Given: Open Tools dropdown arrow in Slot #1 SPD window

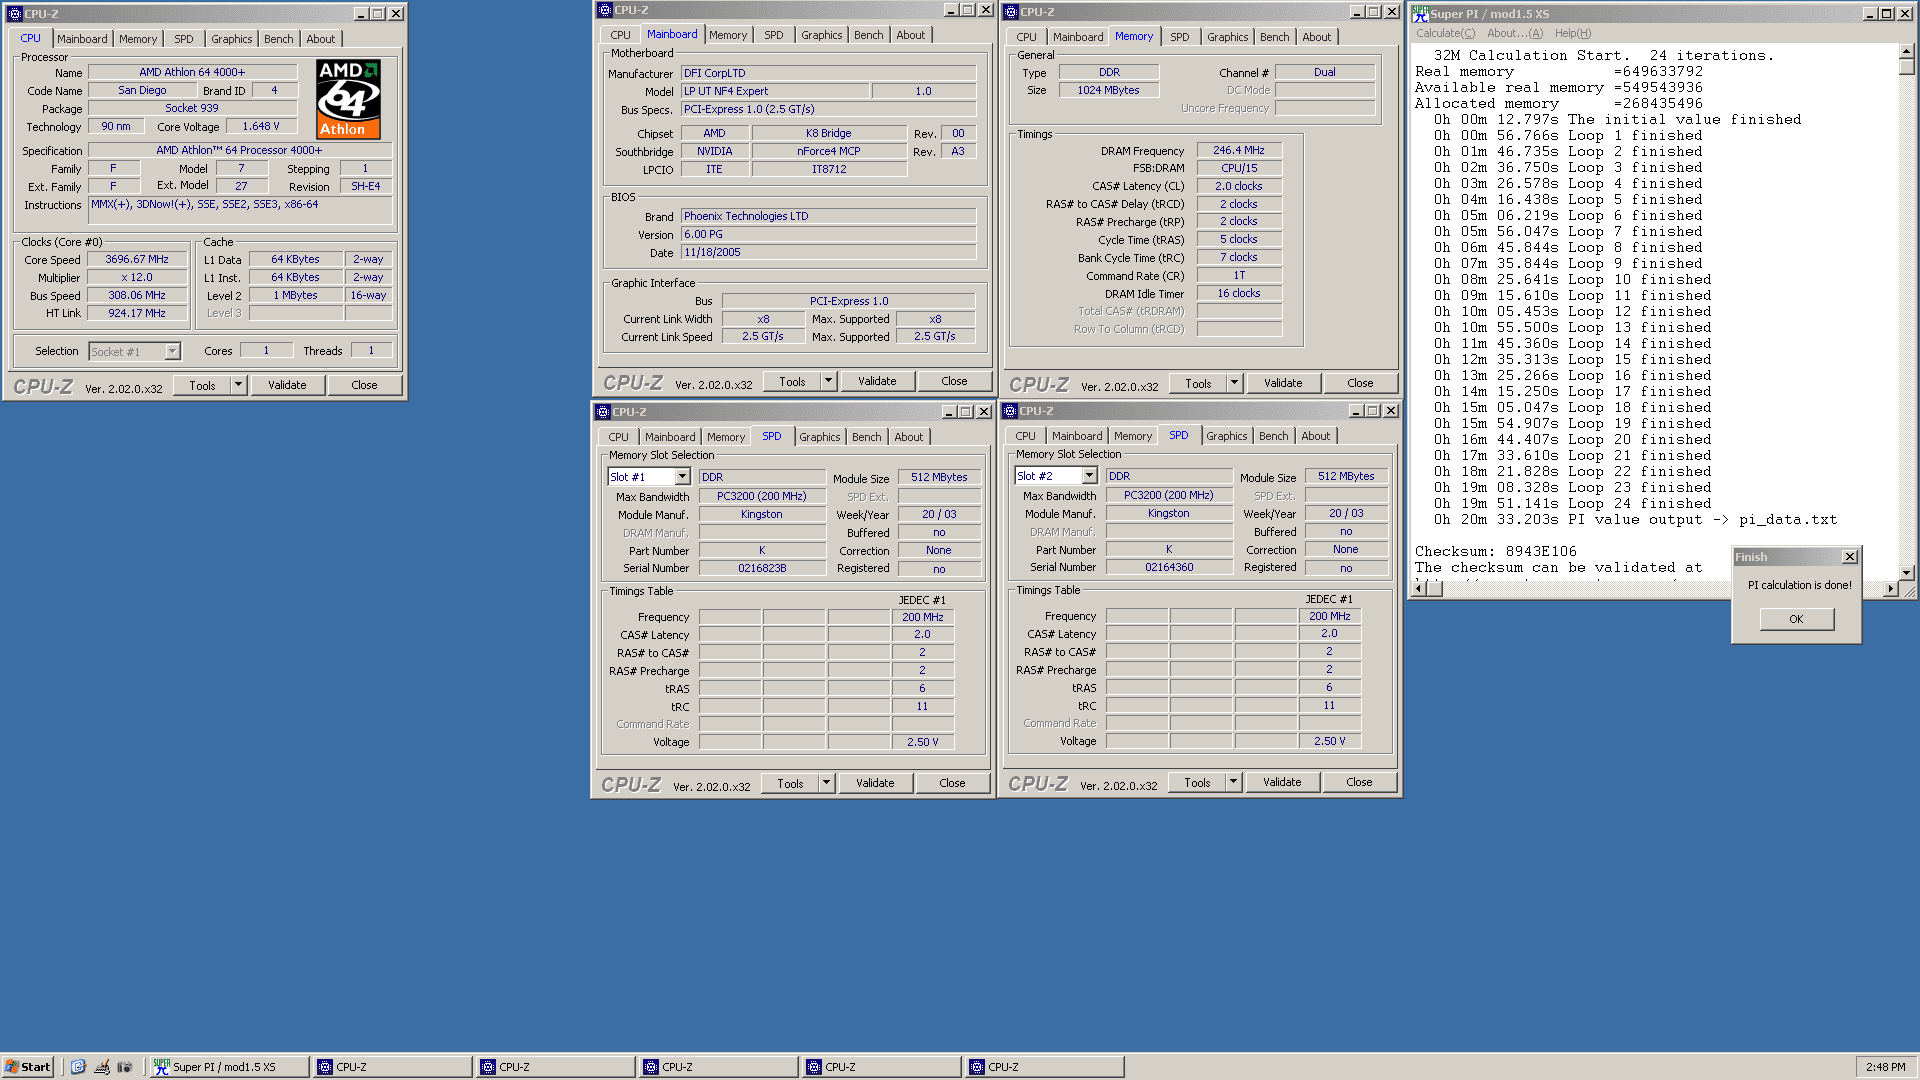Looking at the screenshot, I should tap(826, 783).
